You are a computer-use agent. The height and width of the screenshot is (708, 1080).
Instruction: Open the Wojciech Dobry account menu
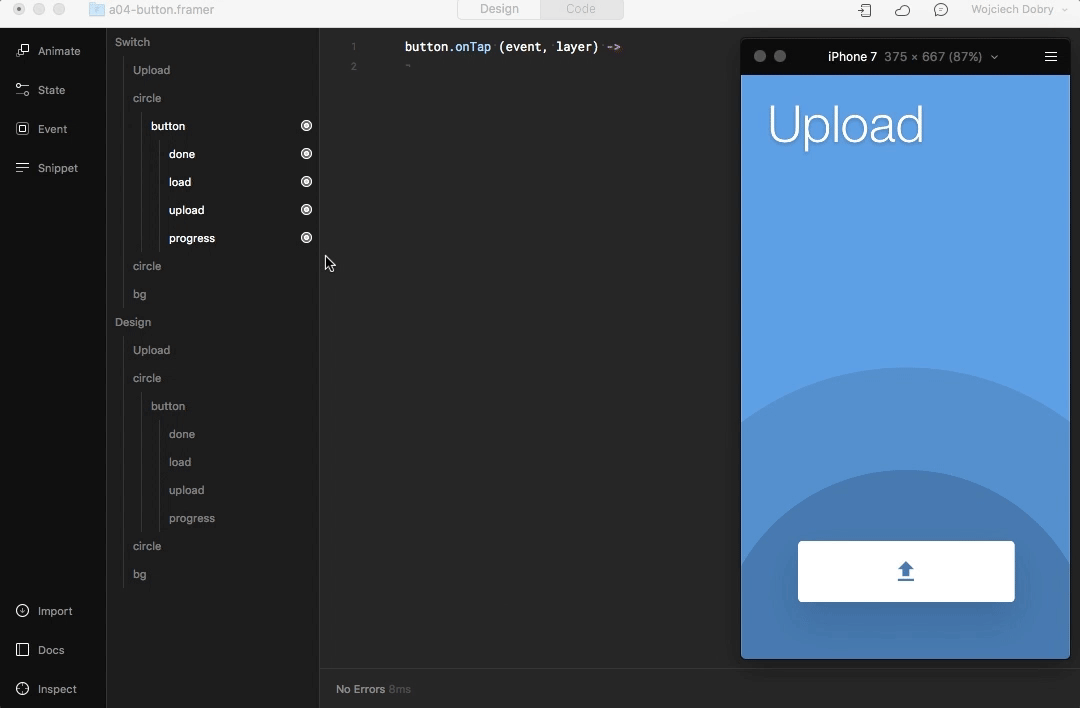point(1019,10)
